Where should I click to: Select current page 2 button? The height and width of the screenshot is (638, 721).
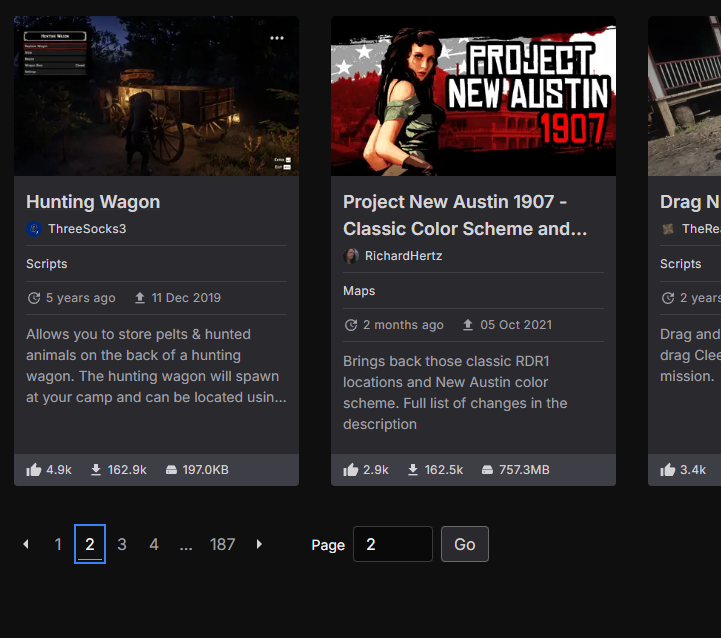90,544
